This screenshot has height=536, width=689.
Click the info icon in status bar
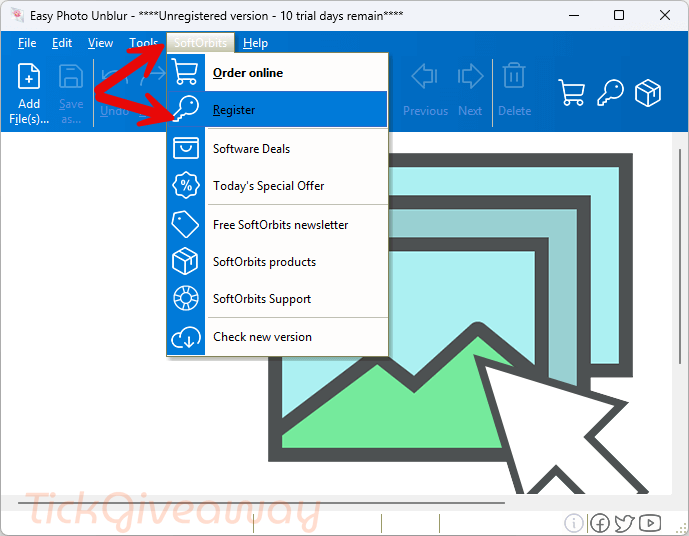574,523
